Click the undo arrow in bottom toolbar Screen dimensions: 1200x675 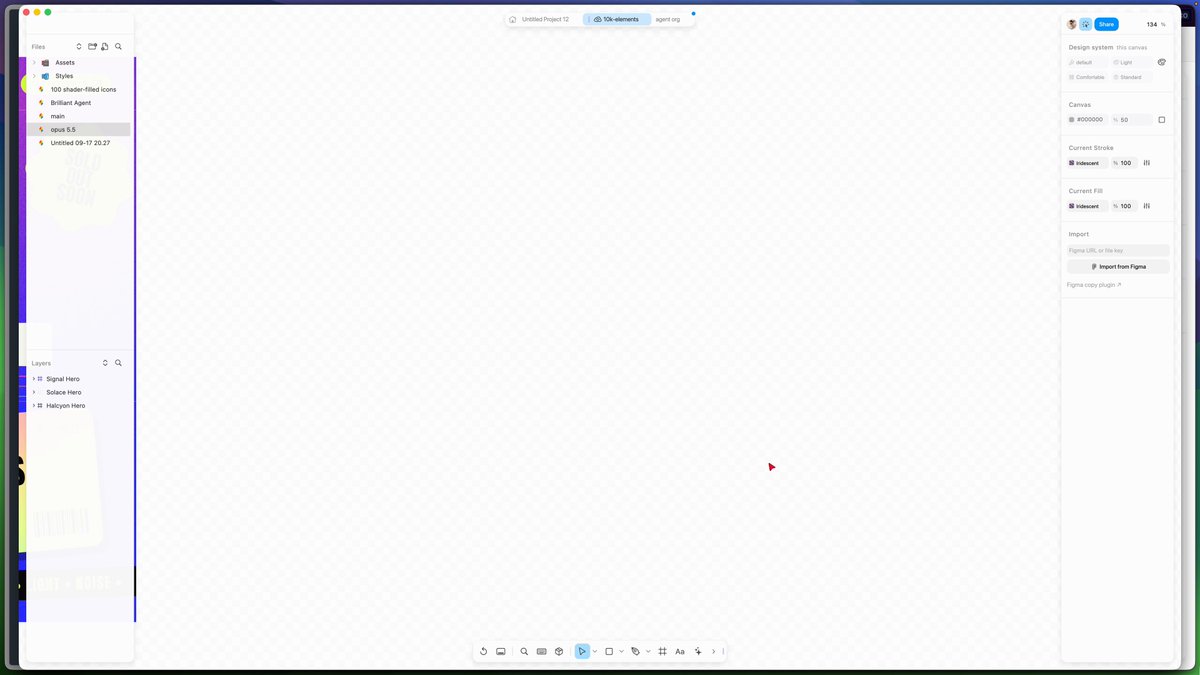point(484,651)
